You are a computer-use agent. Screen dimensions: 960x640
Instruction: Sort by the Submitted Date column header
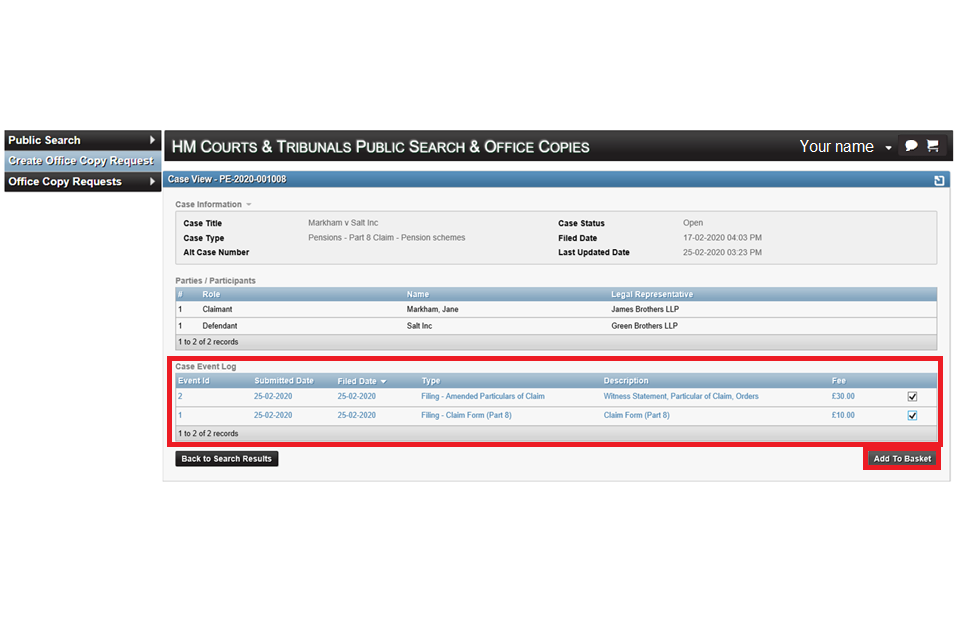[284, 381]
